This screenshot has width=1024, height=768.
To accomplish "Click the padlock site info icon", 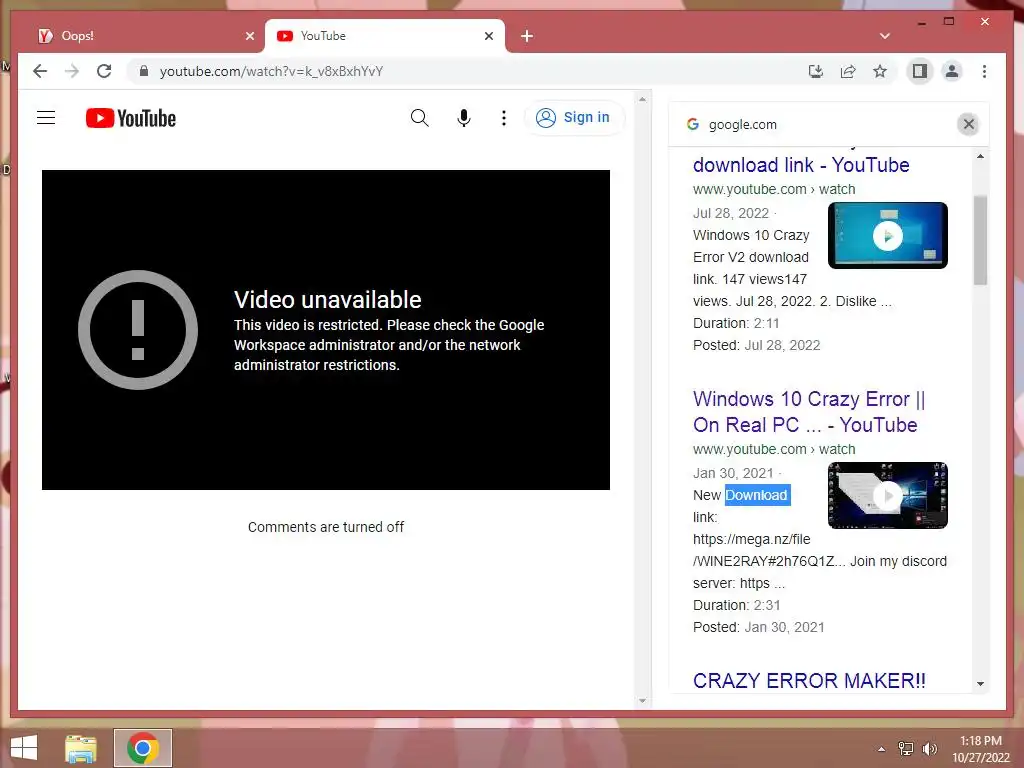I will 144,71.
